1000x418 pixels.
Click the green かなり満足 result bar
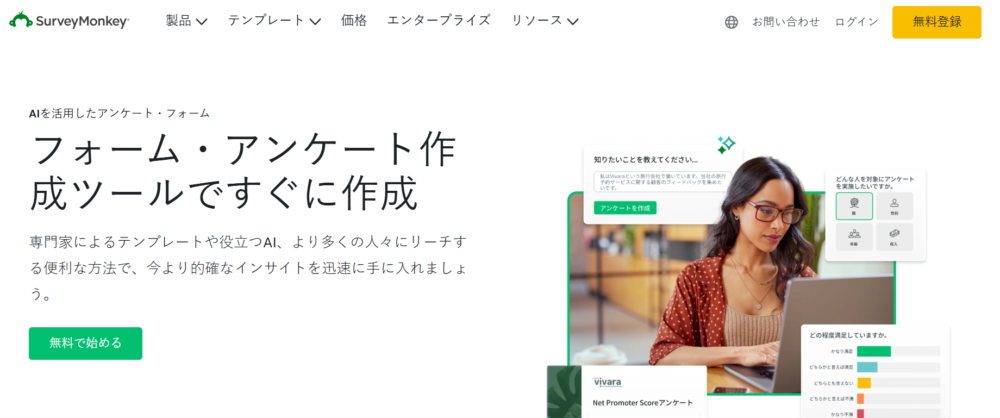pyautogui.click(x=874, y=351)
